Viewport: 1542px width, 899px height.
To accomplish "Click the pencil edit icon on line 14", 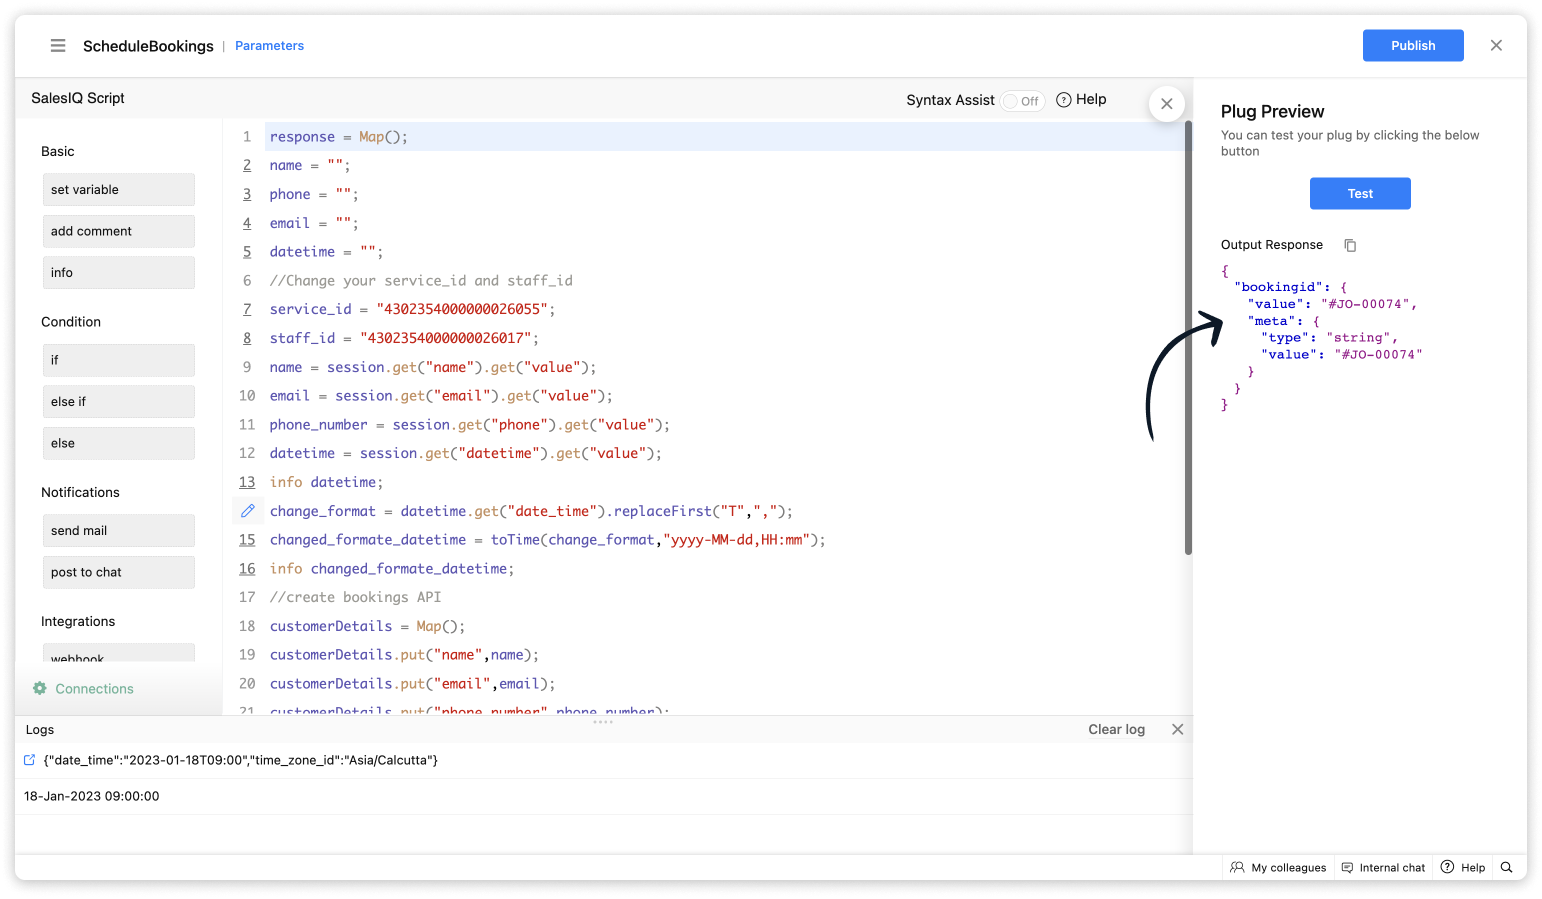I will (248, 511).
